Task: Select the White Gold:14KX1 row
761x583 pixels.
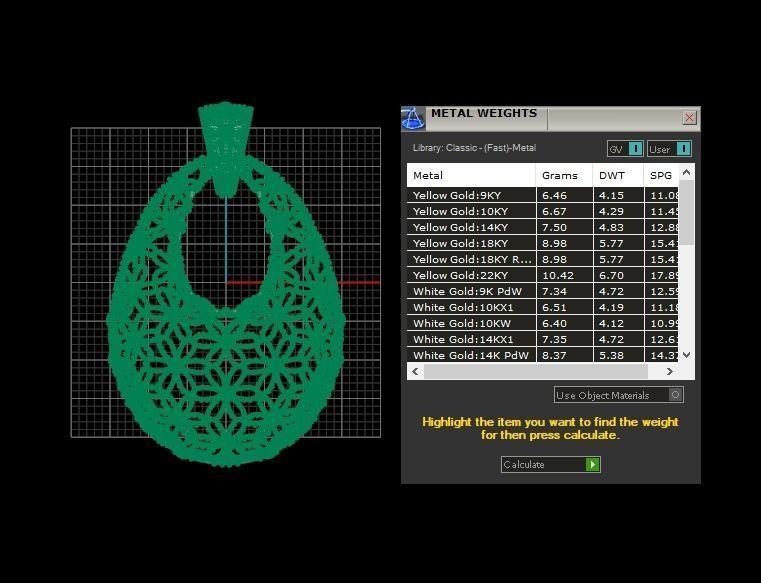Action: pos(543,339)
